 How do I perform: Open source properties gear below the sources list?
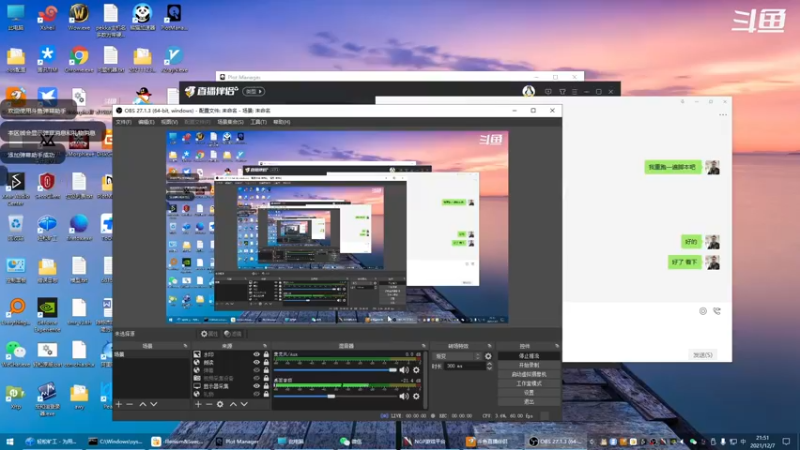220,404
